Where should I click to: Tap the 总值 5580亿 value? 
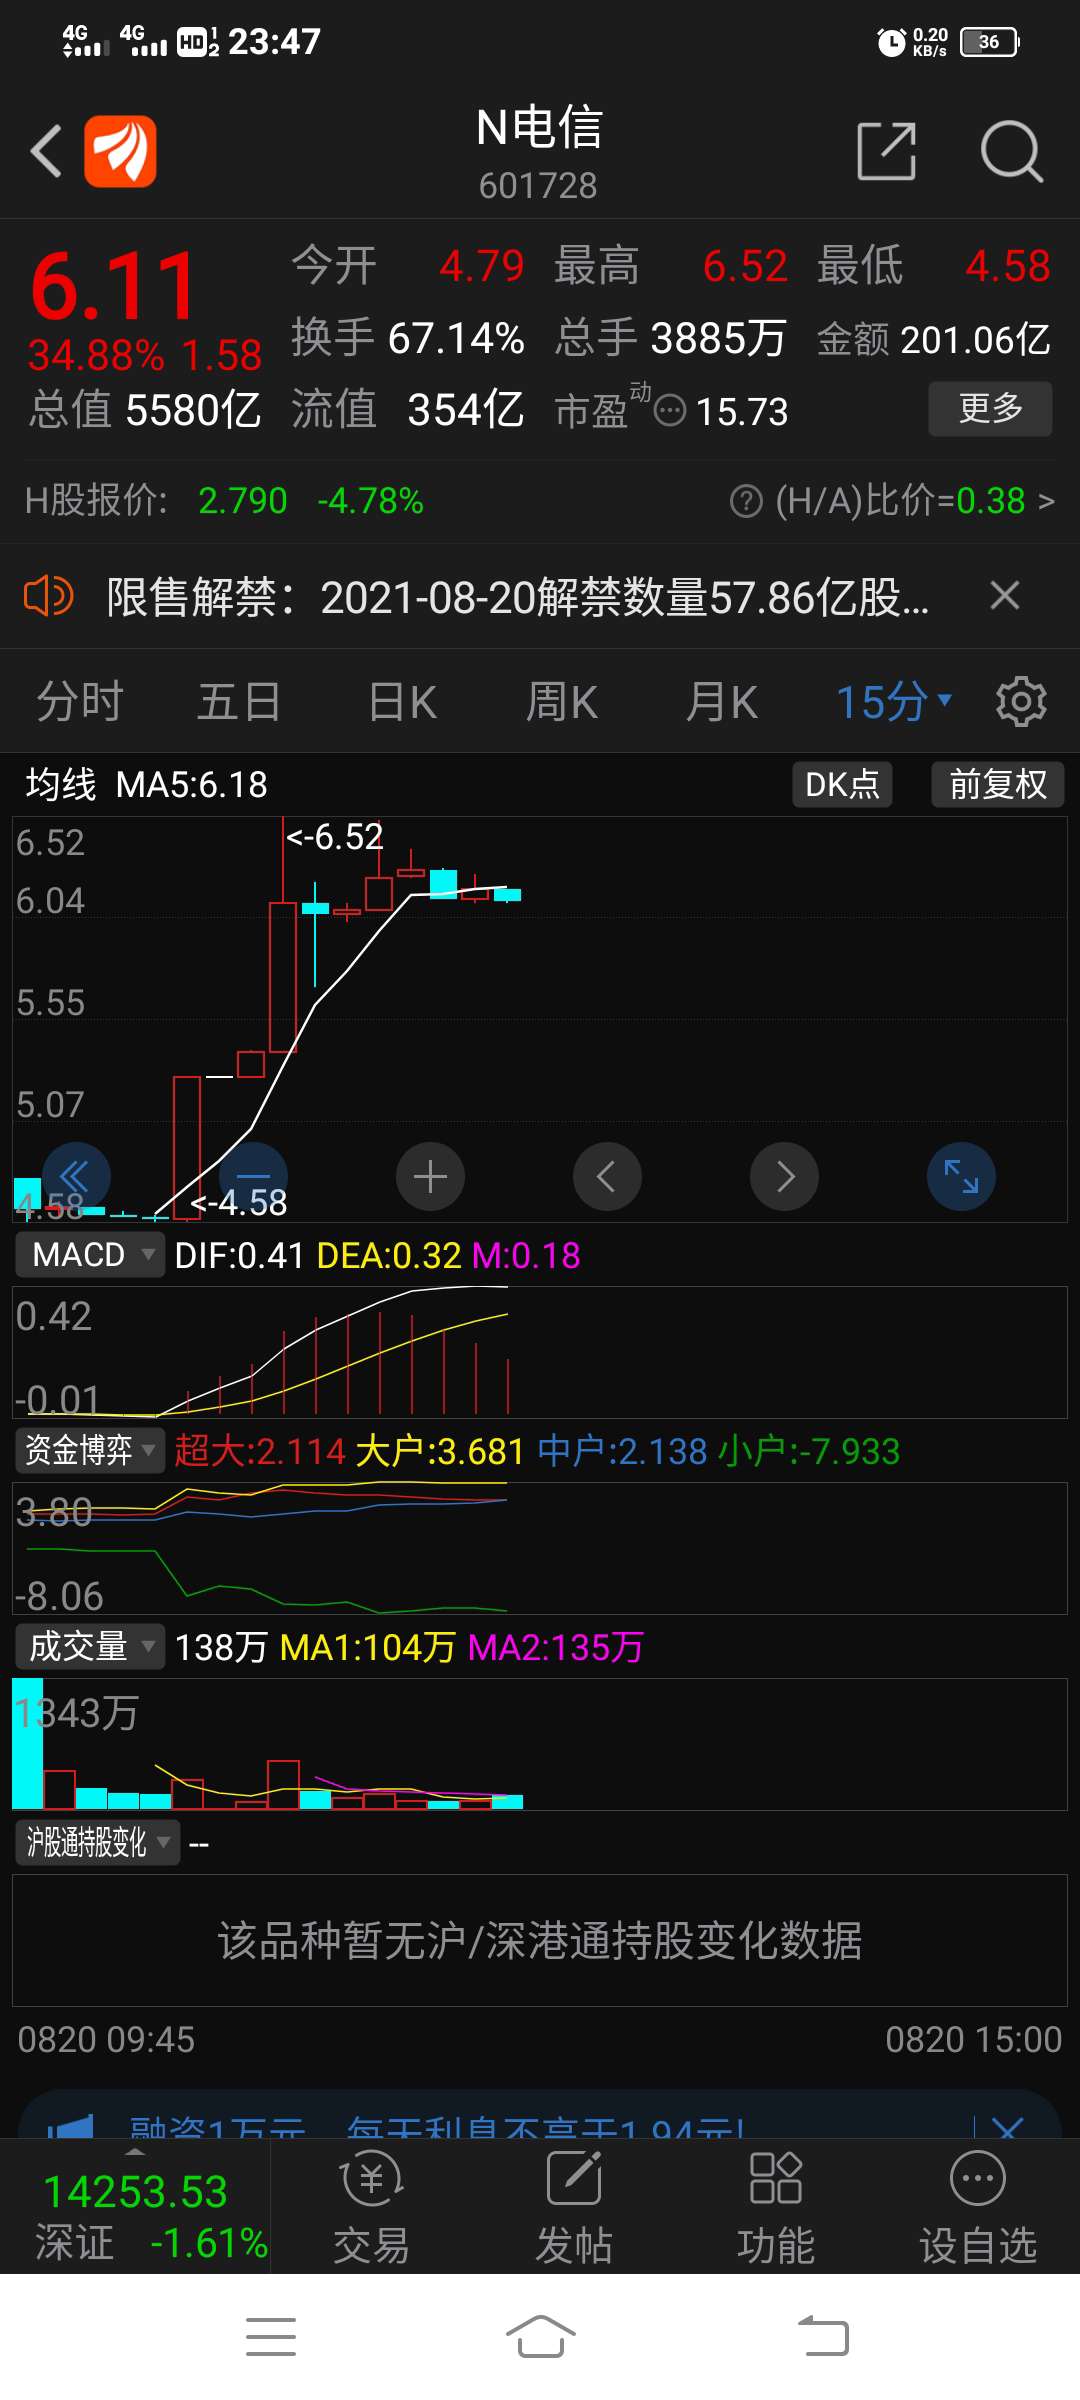click(145, 409)
